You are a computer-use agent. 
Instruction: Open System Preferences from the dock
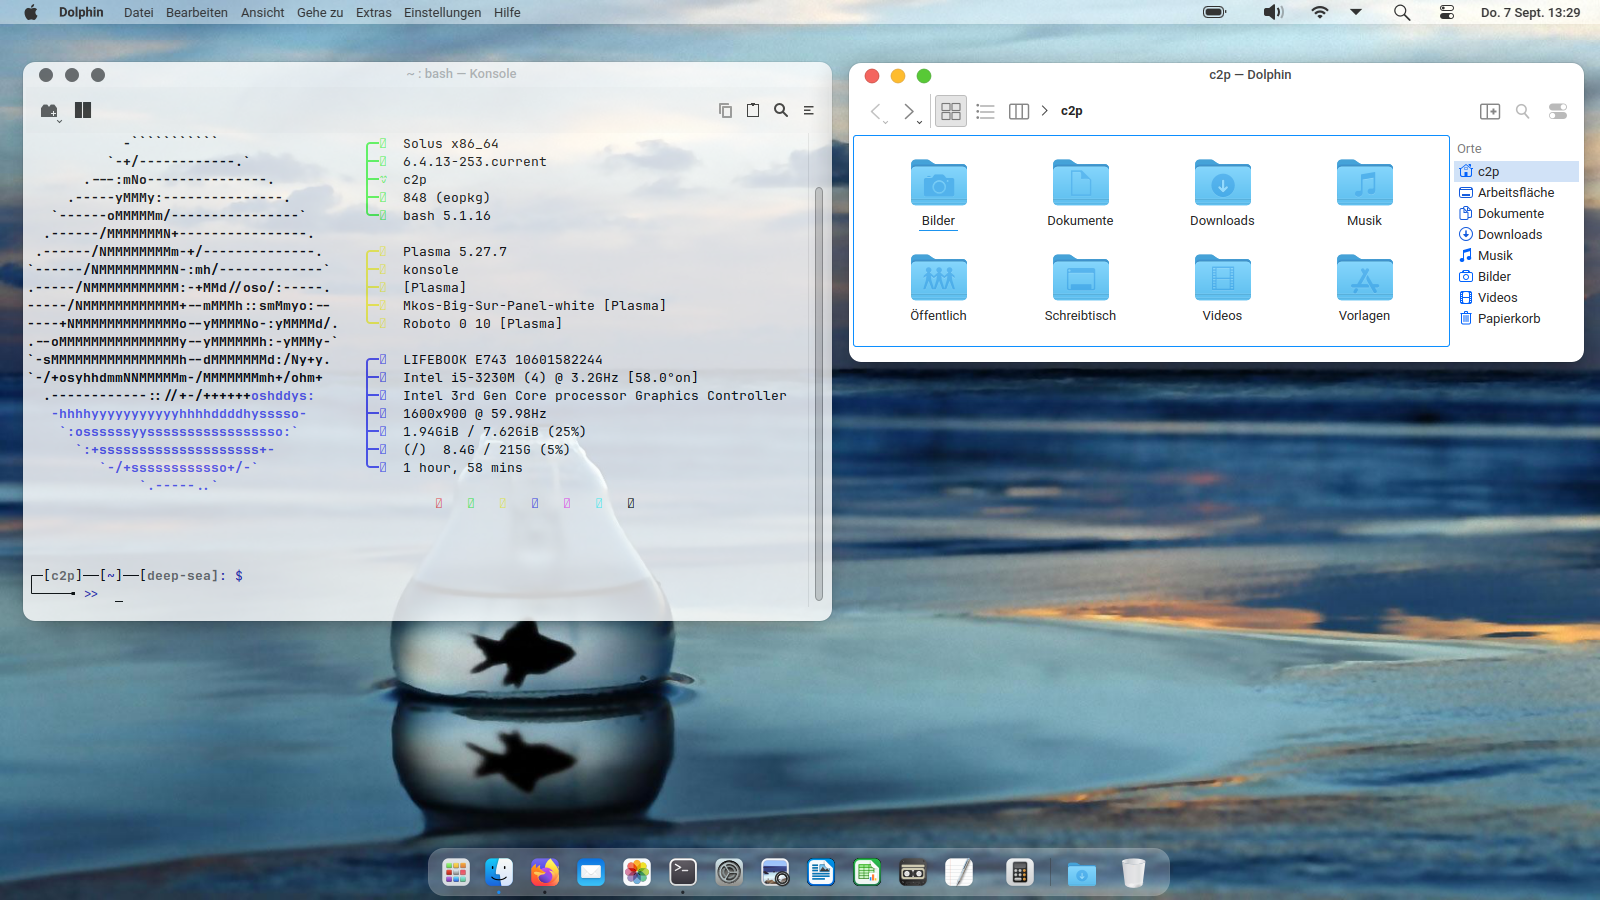(x=729, y=873)
